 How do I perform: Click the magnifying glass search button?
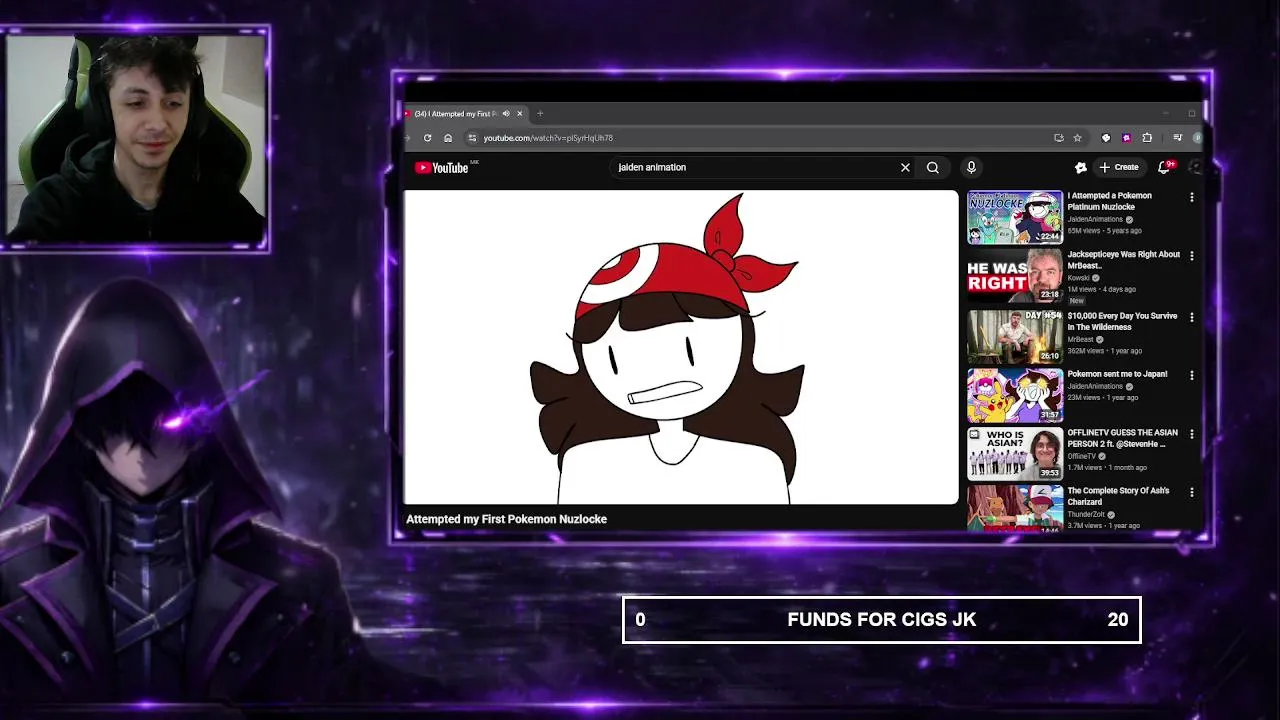(x=933, y=168)
